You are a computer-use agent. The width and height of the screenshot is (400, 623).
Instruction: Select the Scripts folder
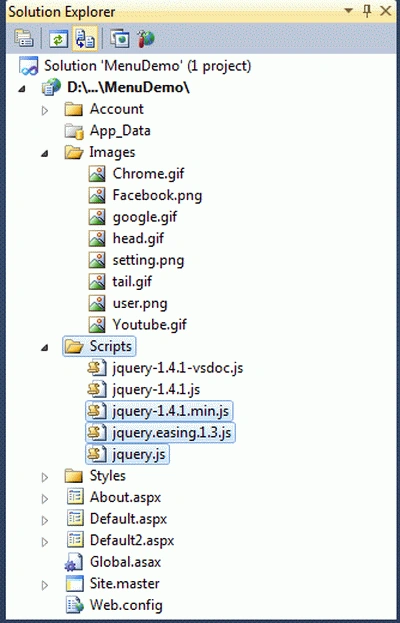tap(99, 346)
